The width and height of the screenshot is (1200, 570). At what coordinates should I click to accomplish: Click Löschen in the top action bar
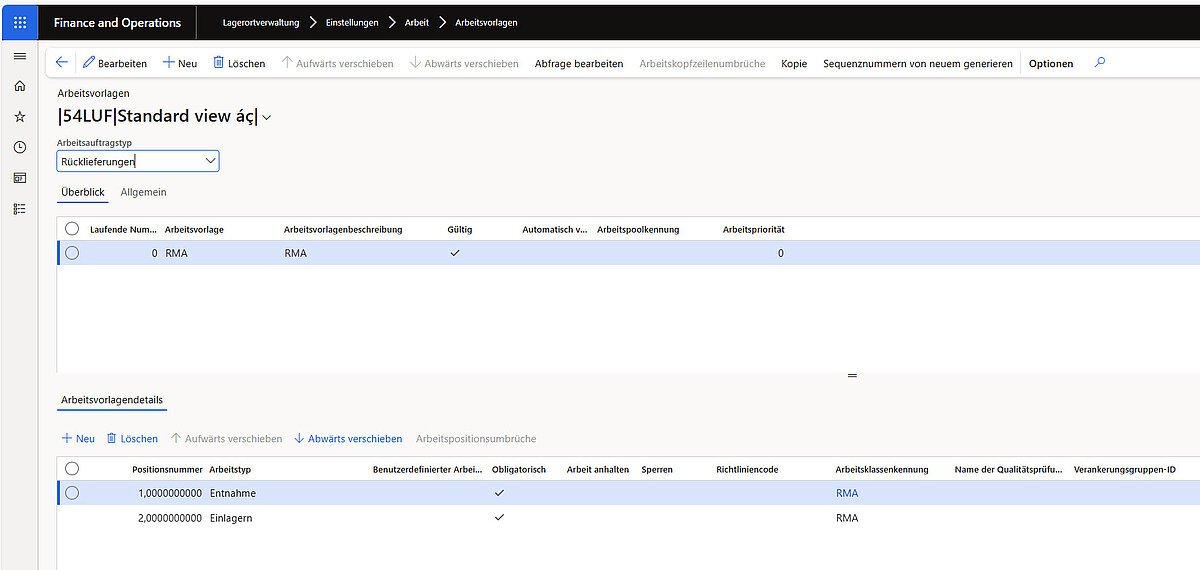pyautogui.click(x=239, y=63)
